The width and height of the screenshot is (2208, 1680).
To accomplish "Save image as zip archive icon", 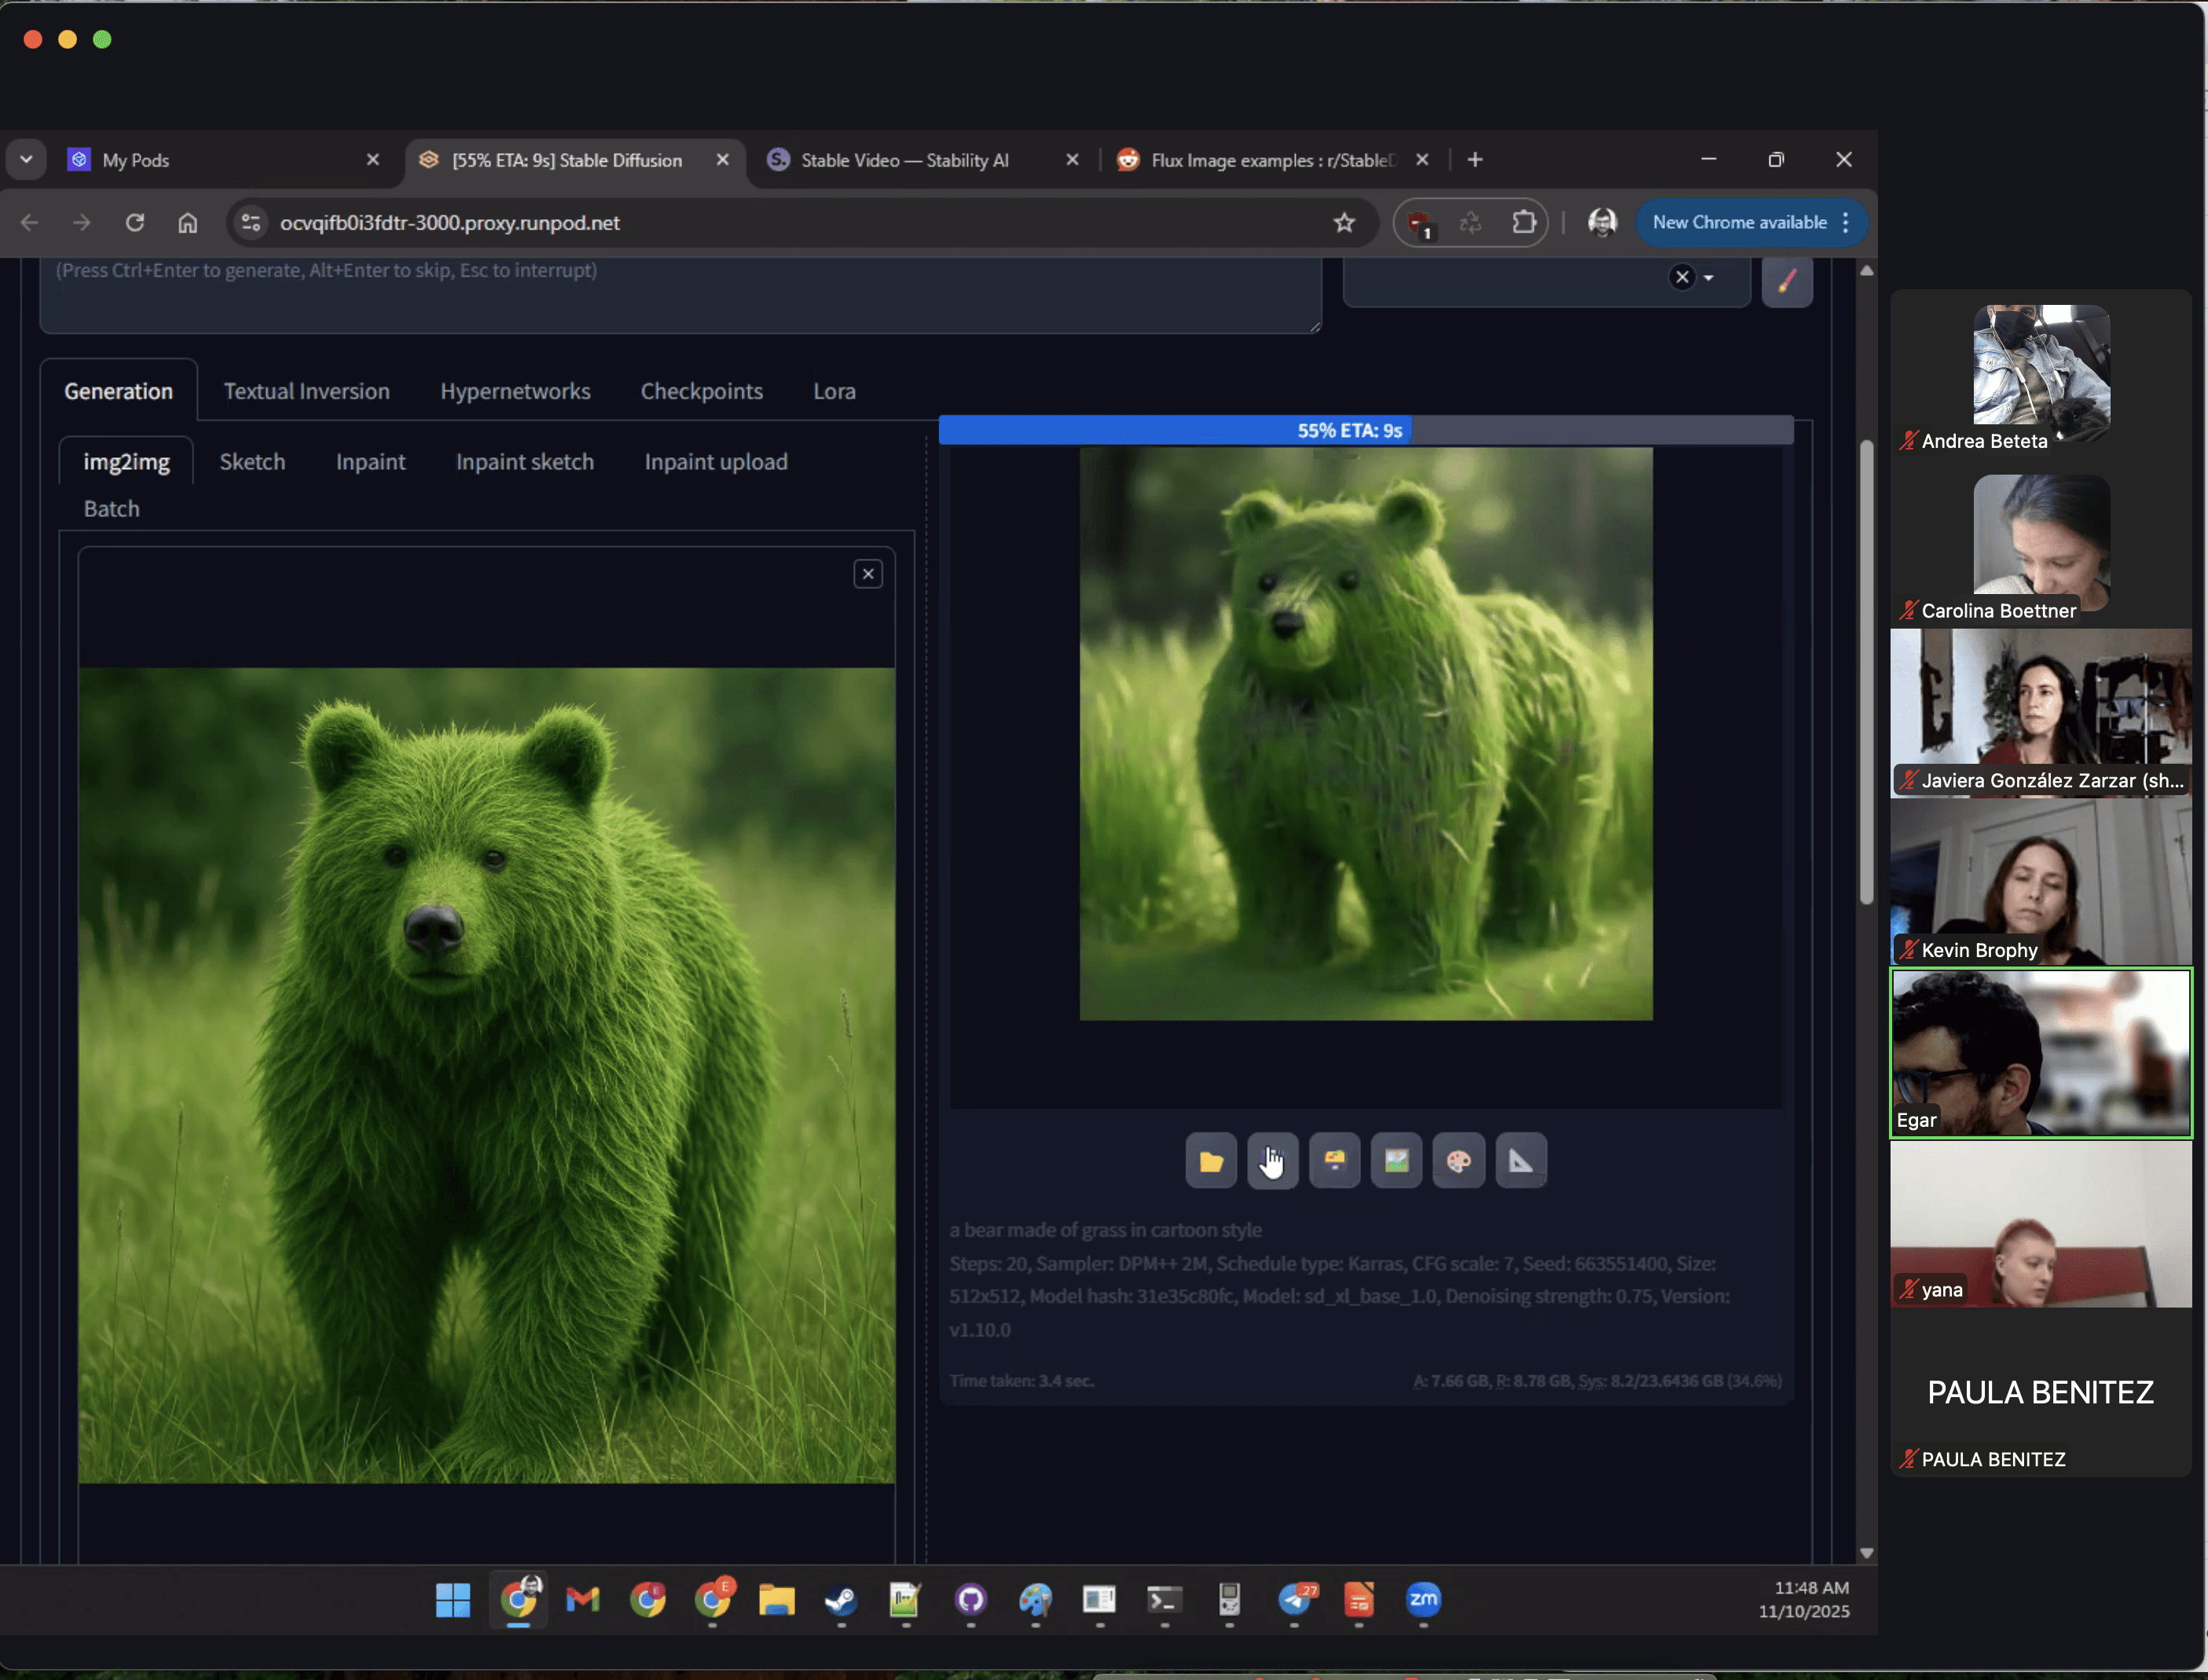I will click(1334, 1161).
